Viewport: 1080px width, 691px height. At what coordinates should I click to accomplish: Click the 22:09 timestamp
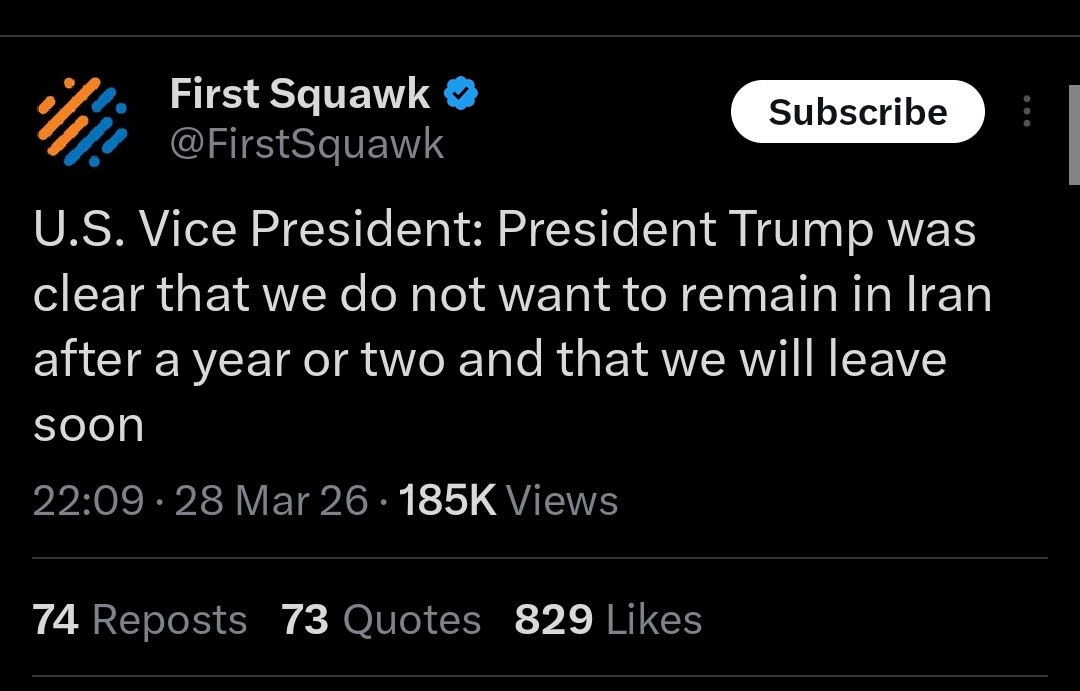point(88,500)
